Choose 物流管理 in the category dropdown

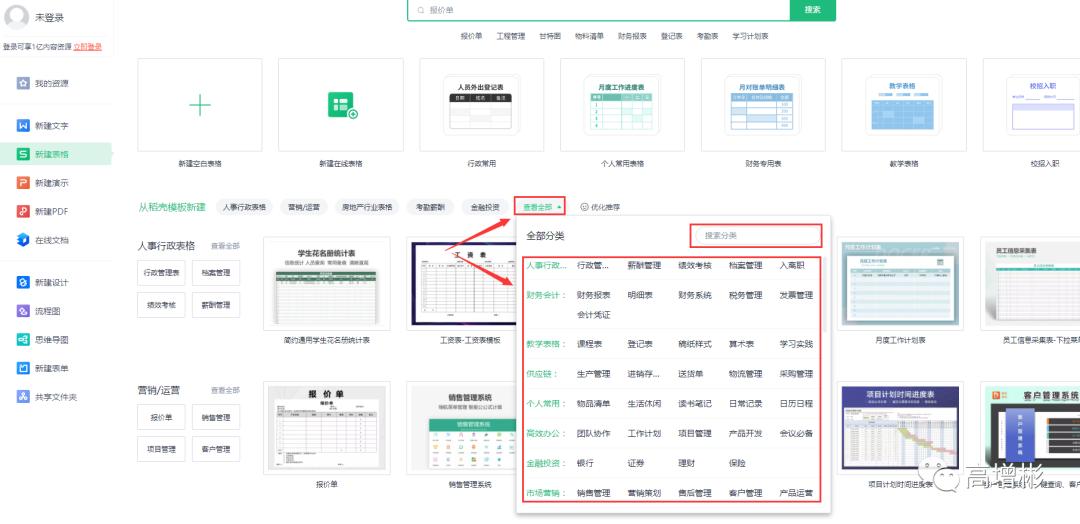point(745,374)
